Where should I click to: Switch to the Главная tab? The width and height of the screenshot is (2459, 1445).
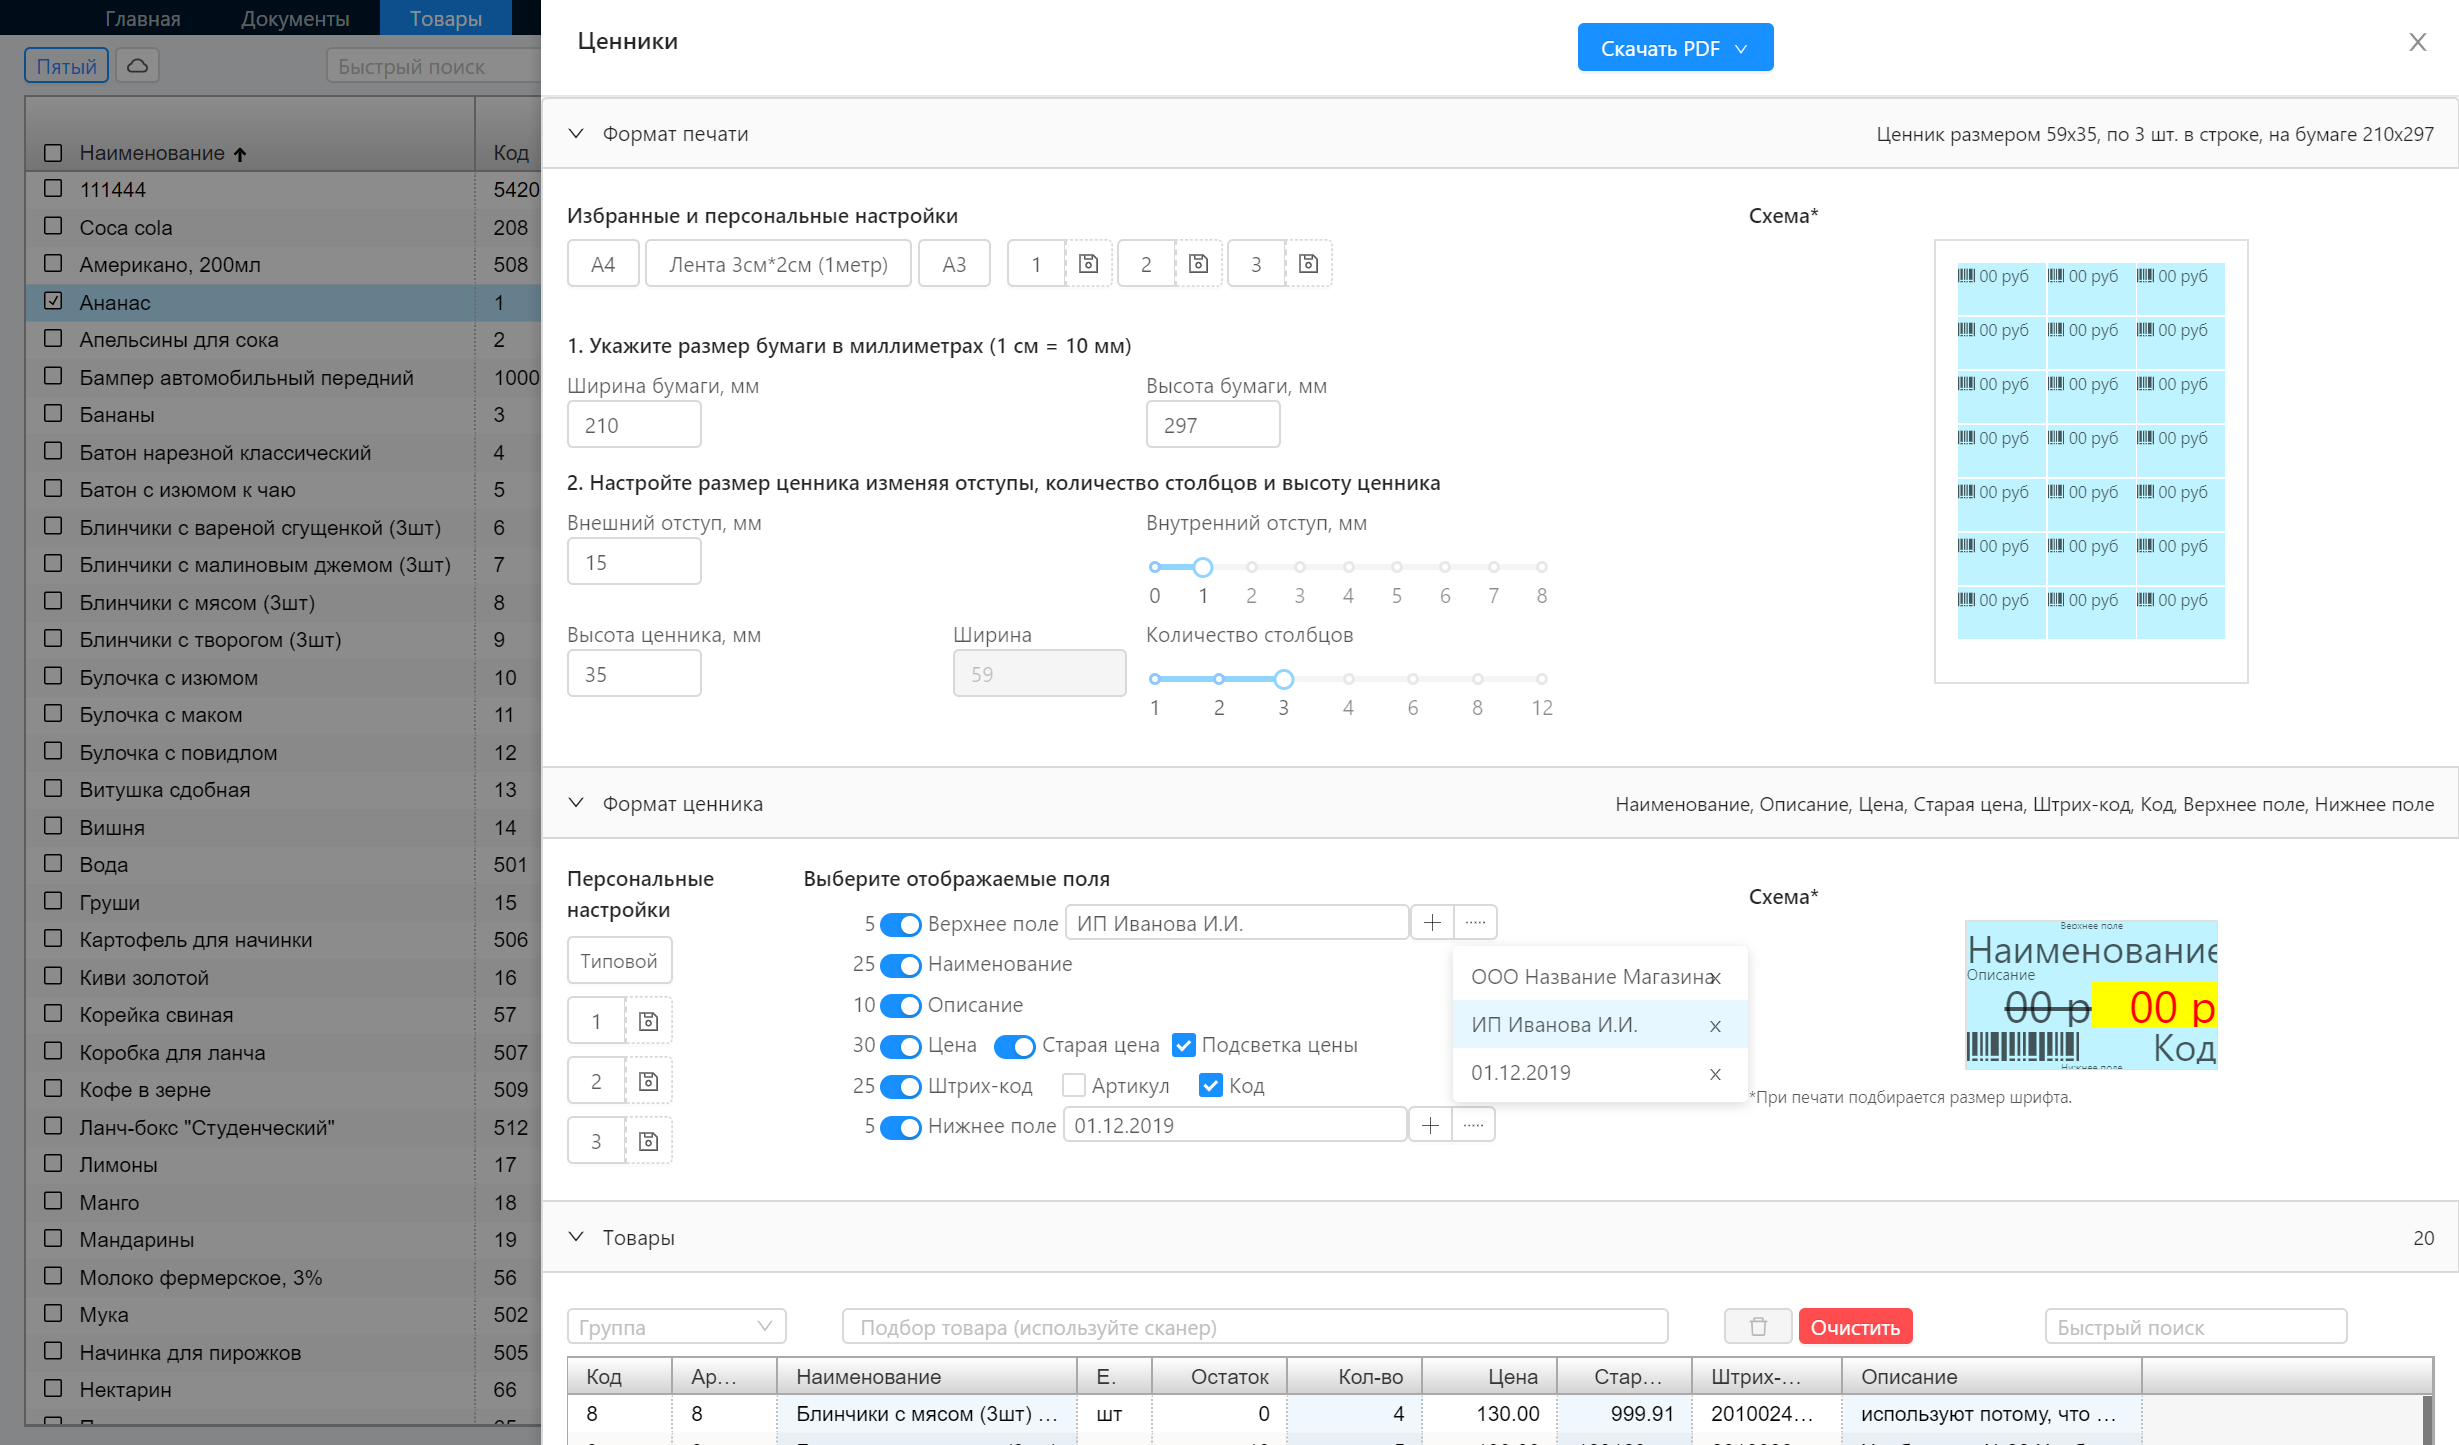[143, 18]
